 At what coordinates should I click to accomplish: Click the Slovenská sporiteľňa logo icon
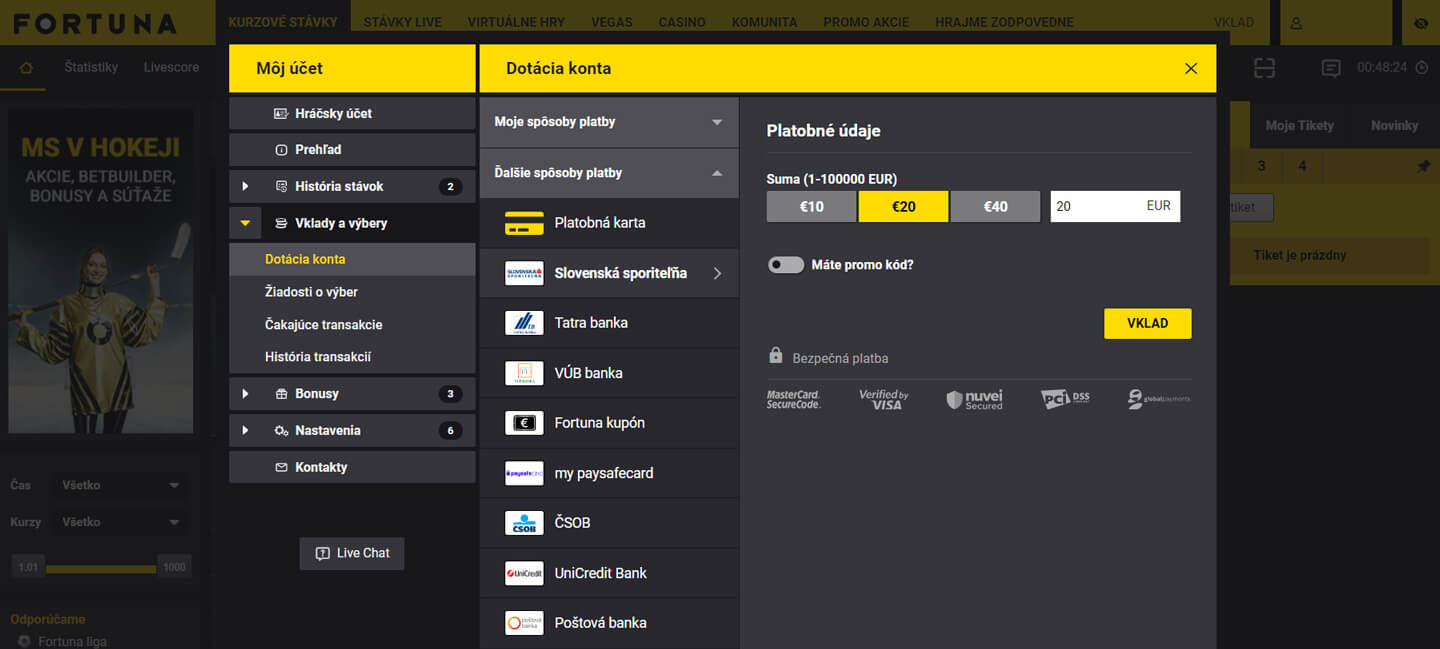click(x=524, y=273)
